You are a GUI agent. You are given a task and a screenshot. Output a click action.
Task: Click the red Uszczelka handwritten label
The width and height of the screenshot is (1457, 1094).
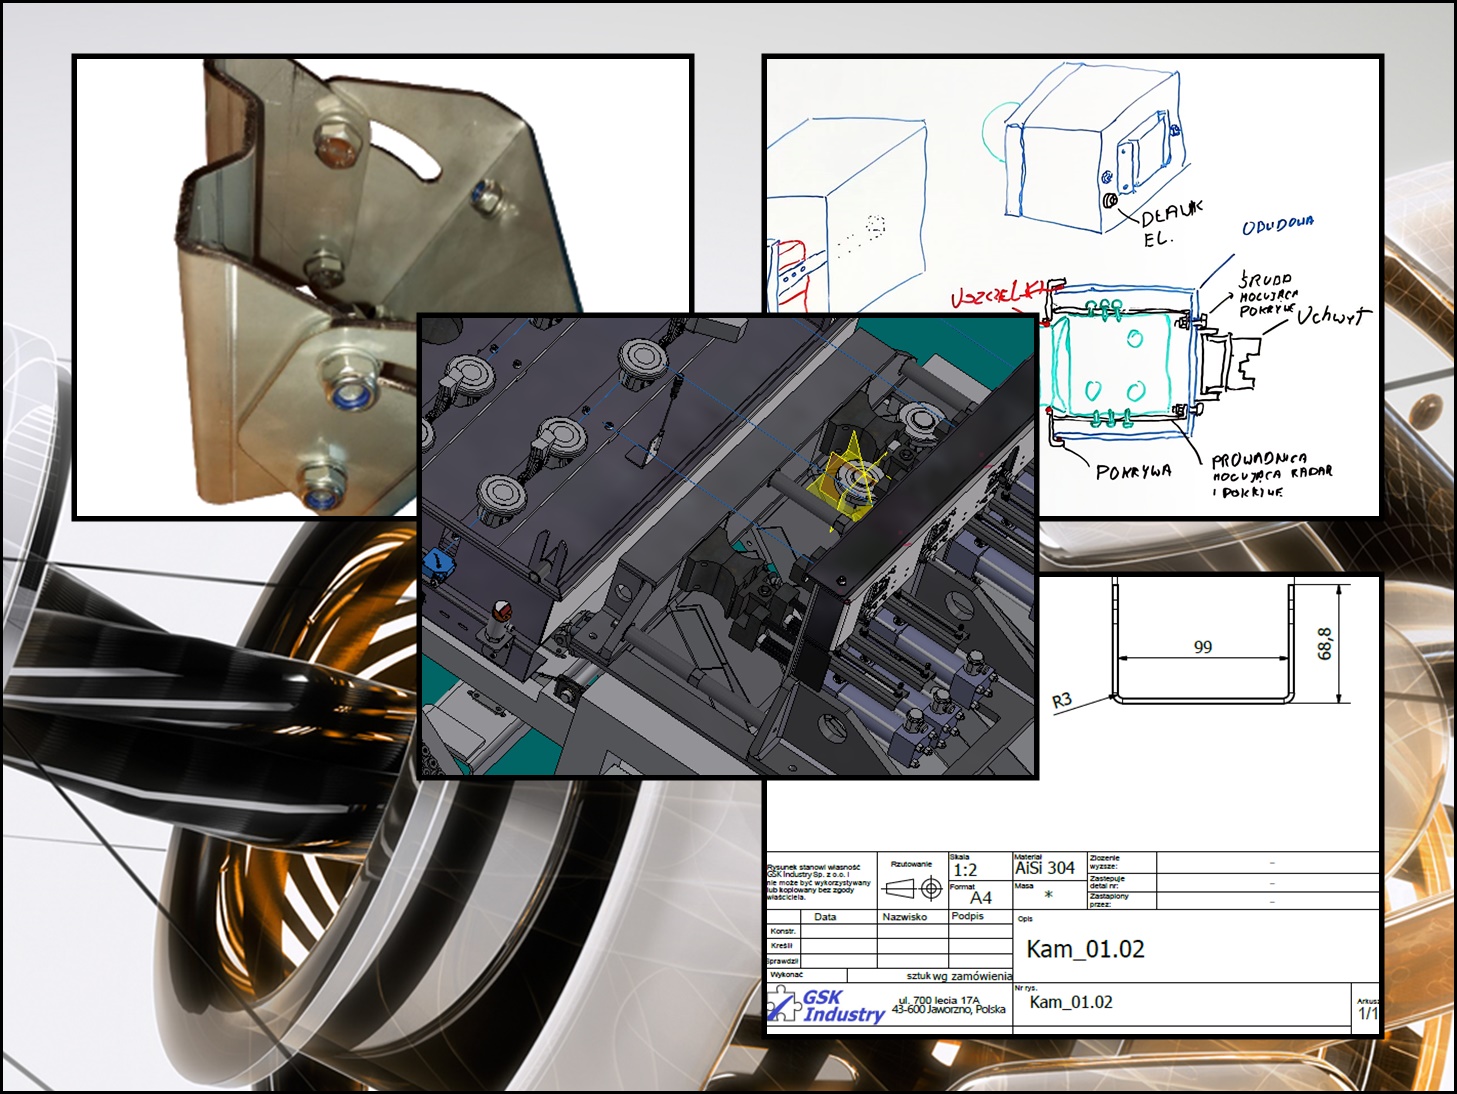(1000, 292)
